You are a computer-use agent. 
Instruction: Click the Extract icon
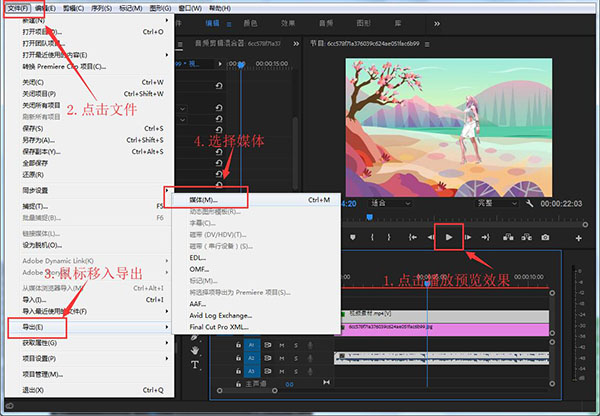click(527, 237)
